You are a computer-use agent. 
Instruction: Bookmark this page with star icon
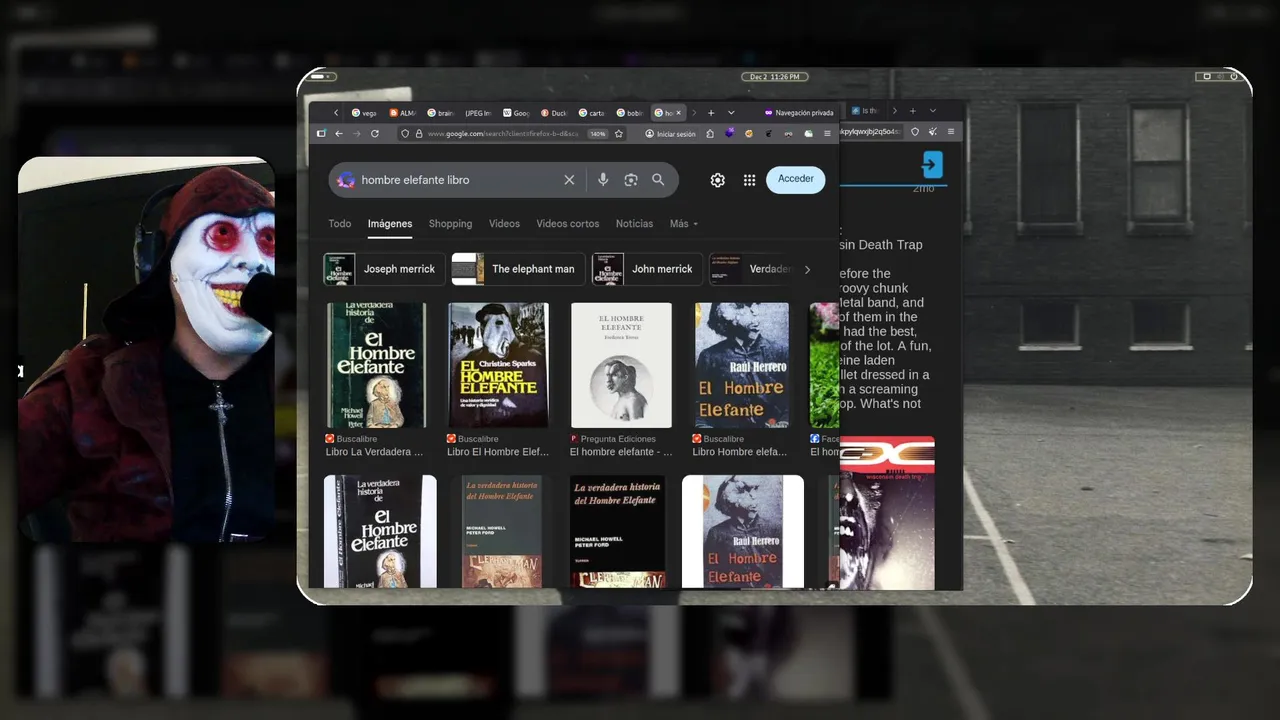619,133
